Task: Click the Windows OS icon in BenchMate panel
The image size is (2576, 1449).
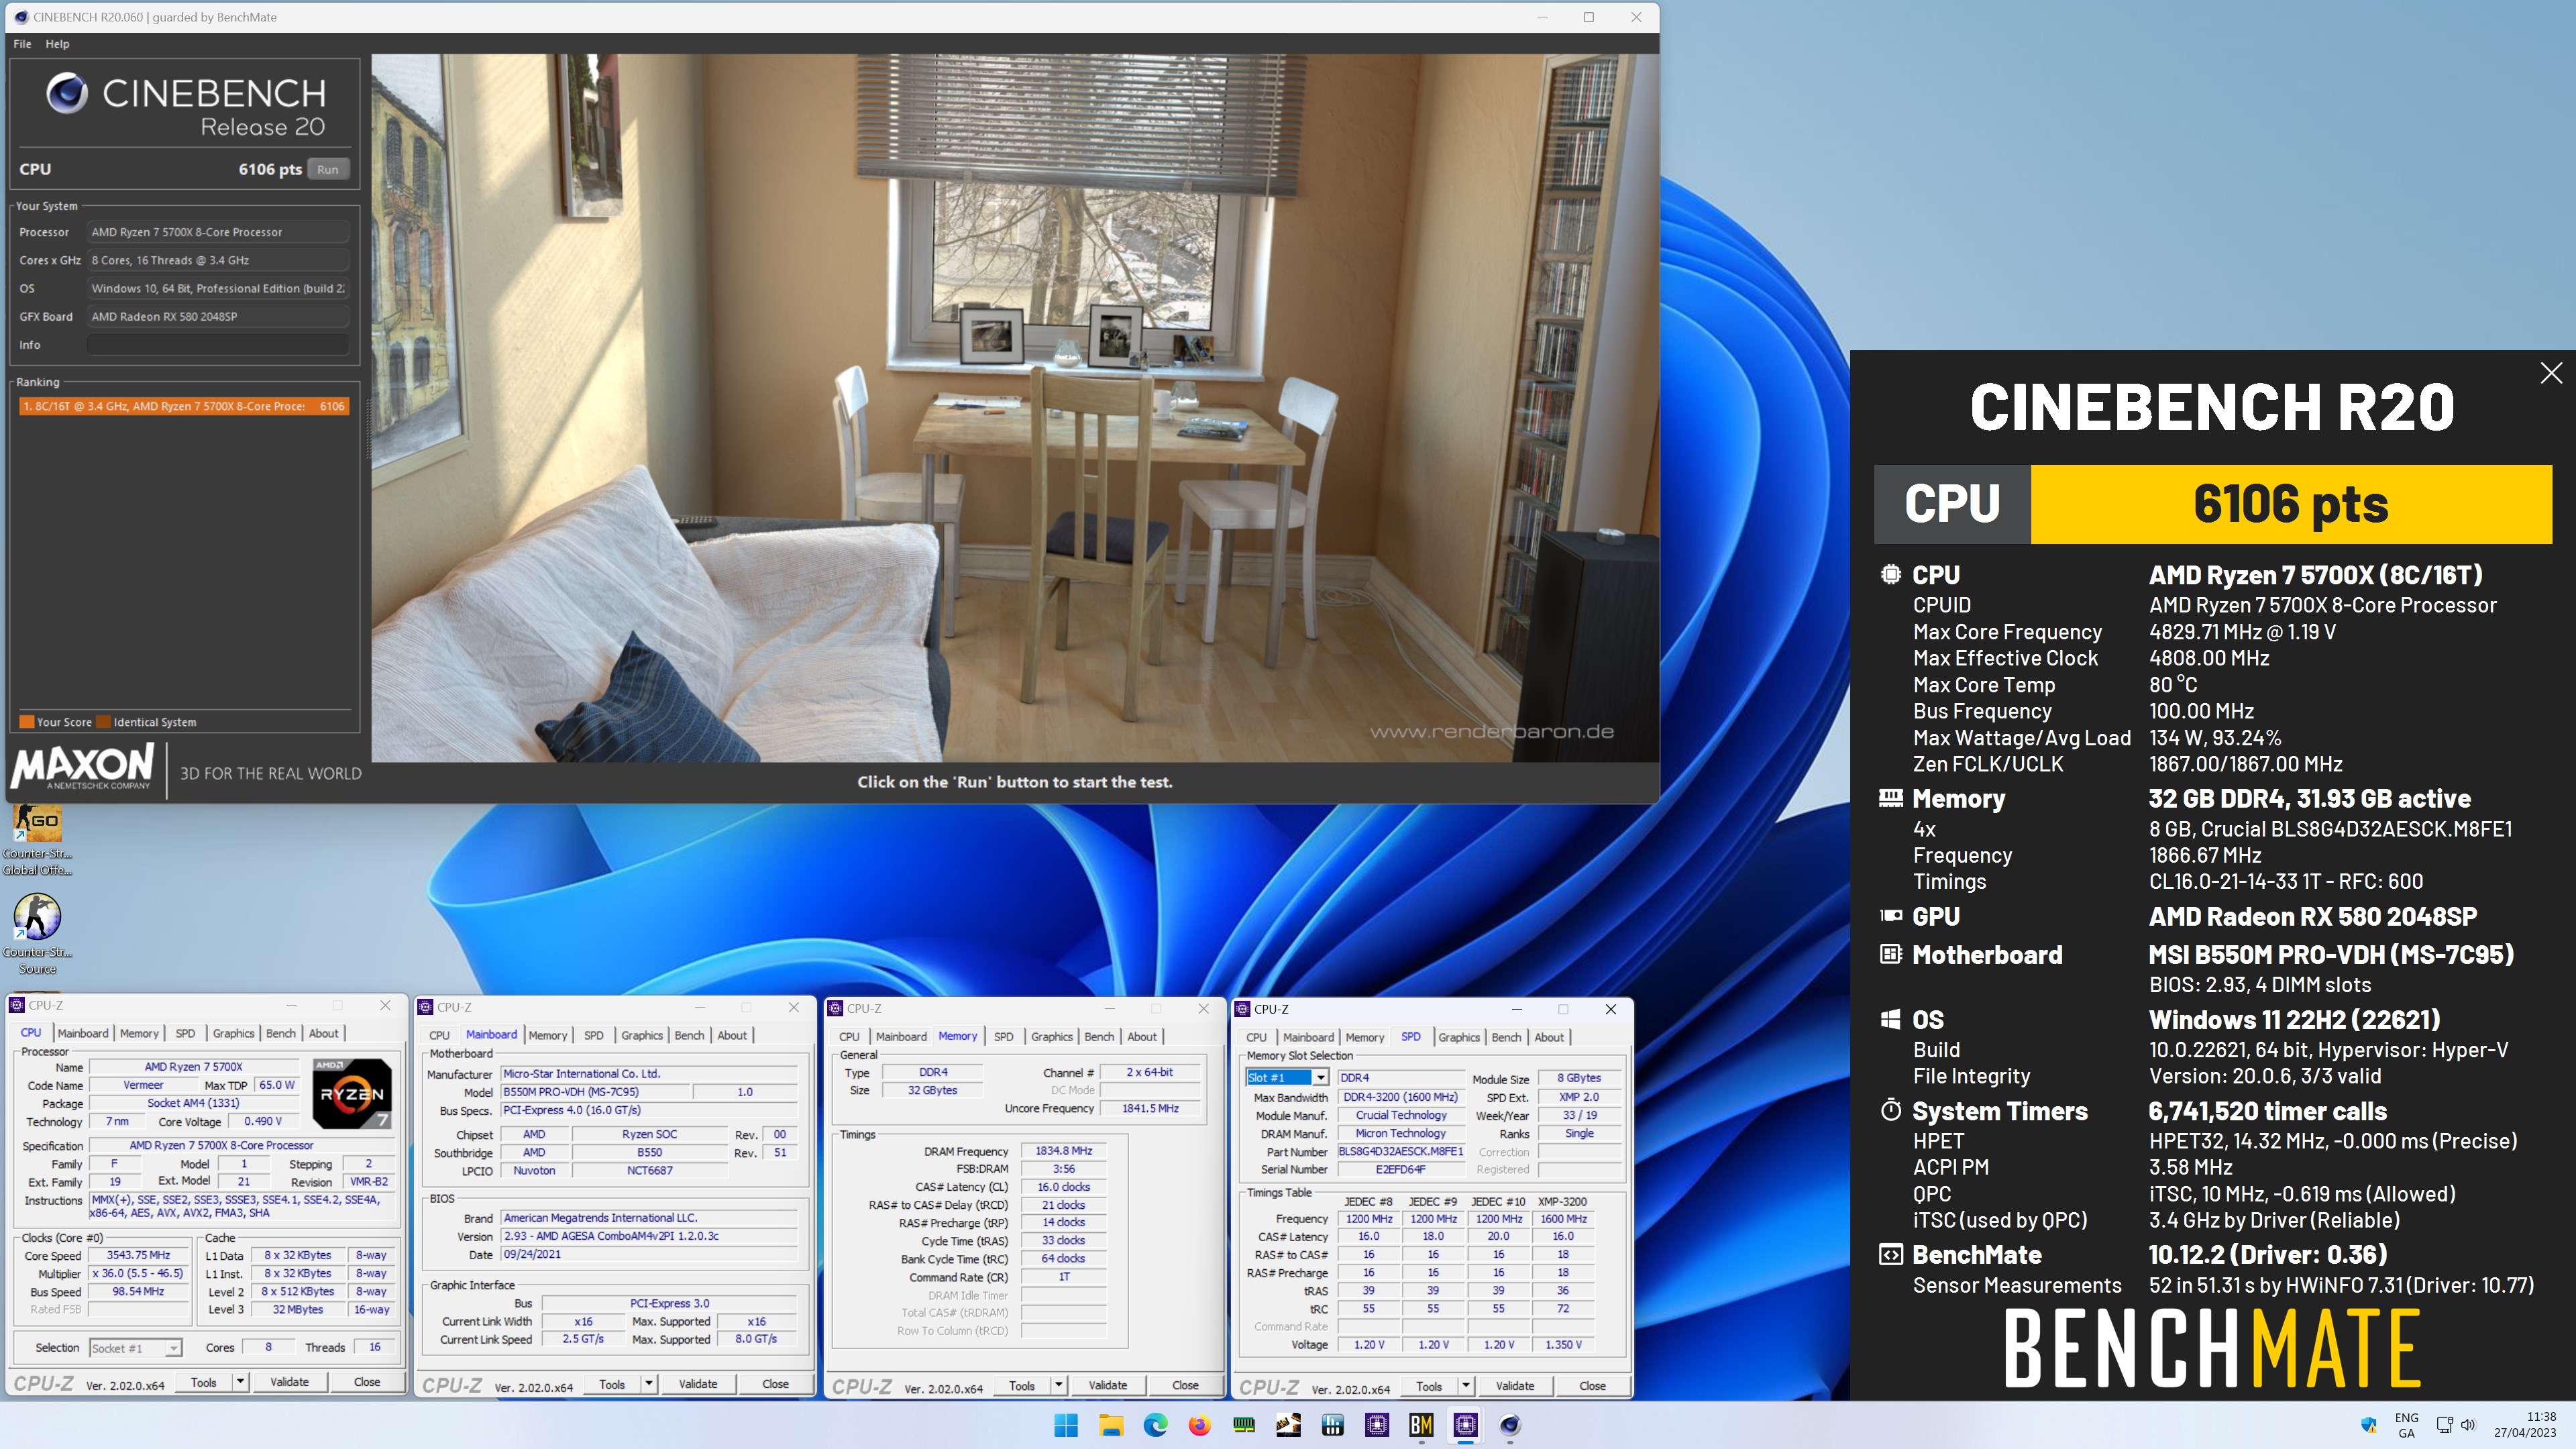Action: tap(1890, 1019)
